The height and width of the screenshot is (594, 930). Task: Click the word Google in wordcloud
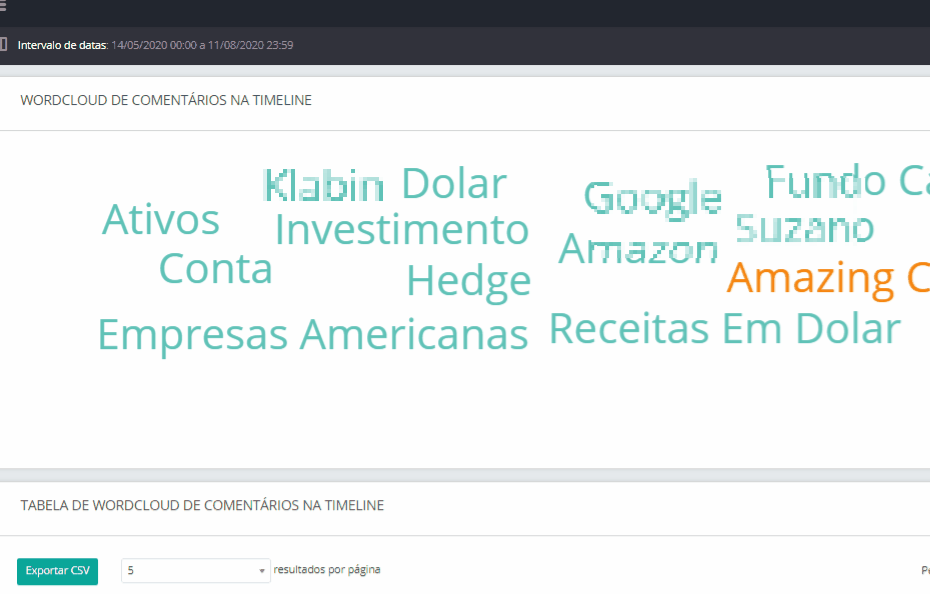click(x=653, y=199)
